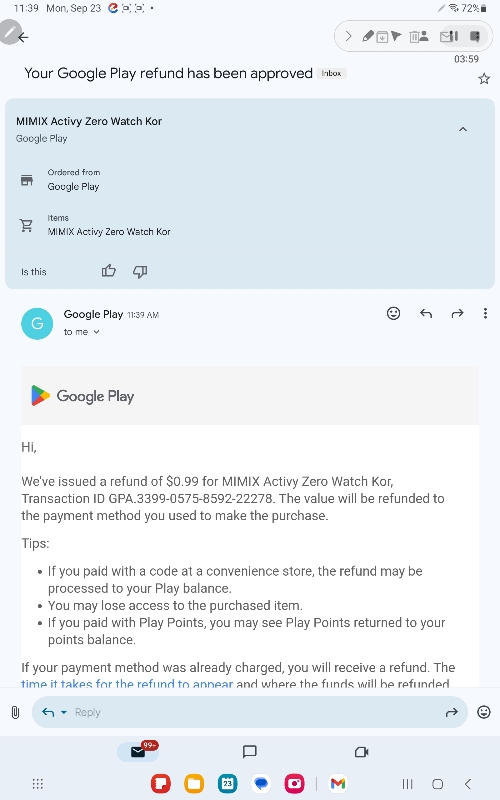Go back using the arrow at top left
The height and width of the screenshot is (800, 500).
coord(23,37)
